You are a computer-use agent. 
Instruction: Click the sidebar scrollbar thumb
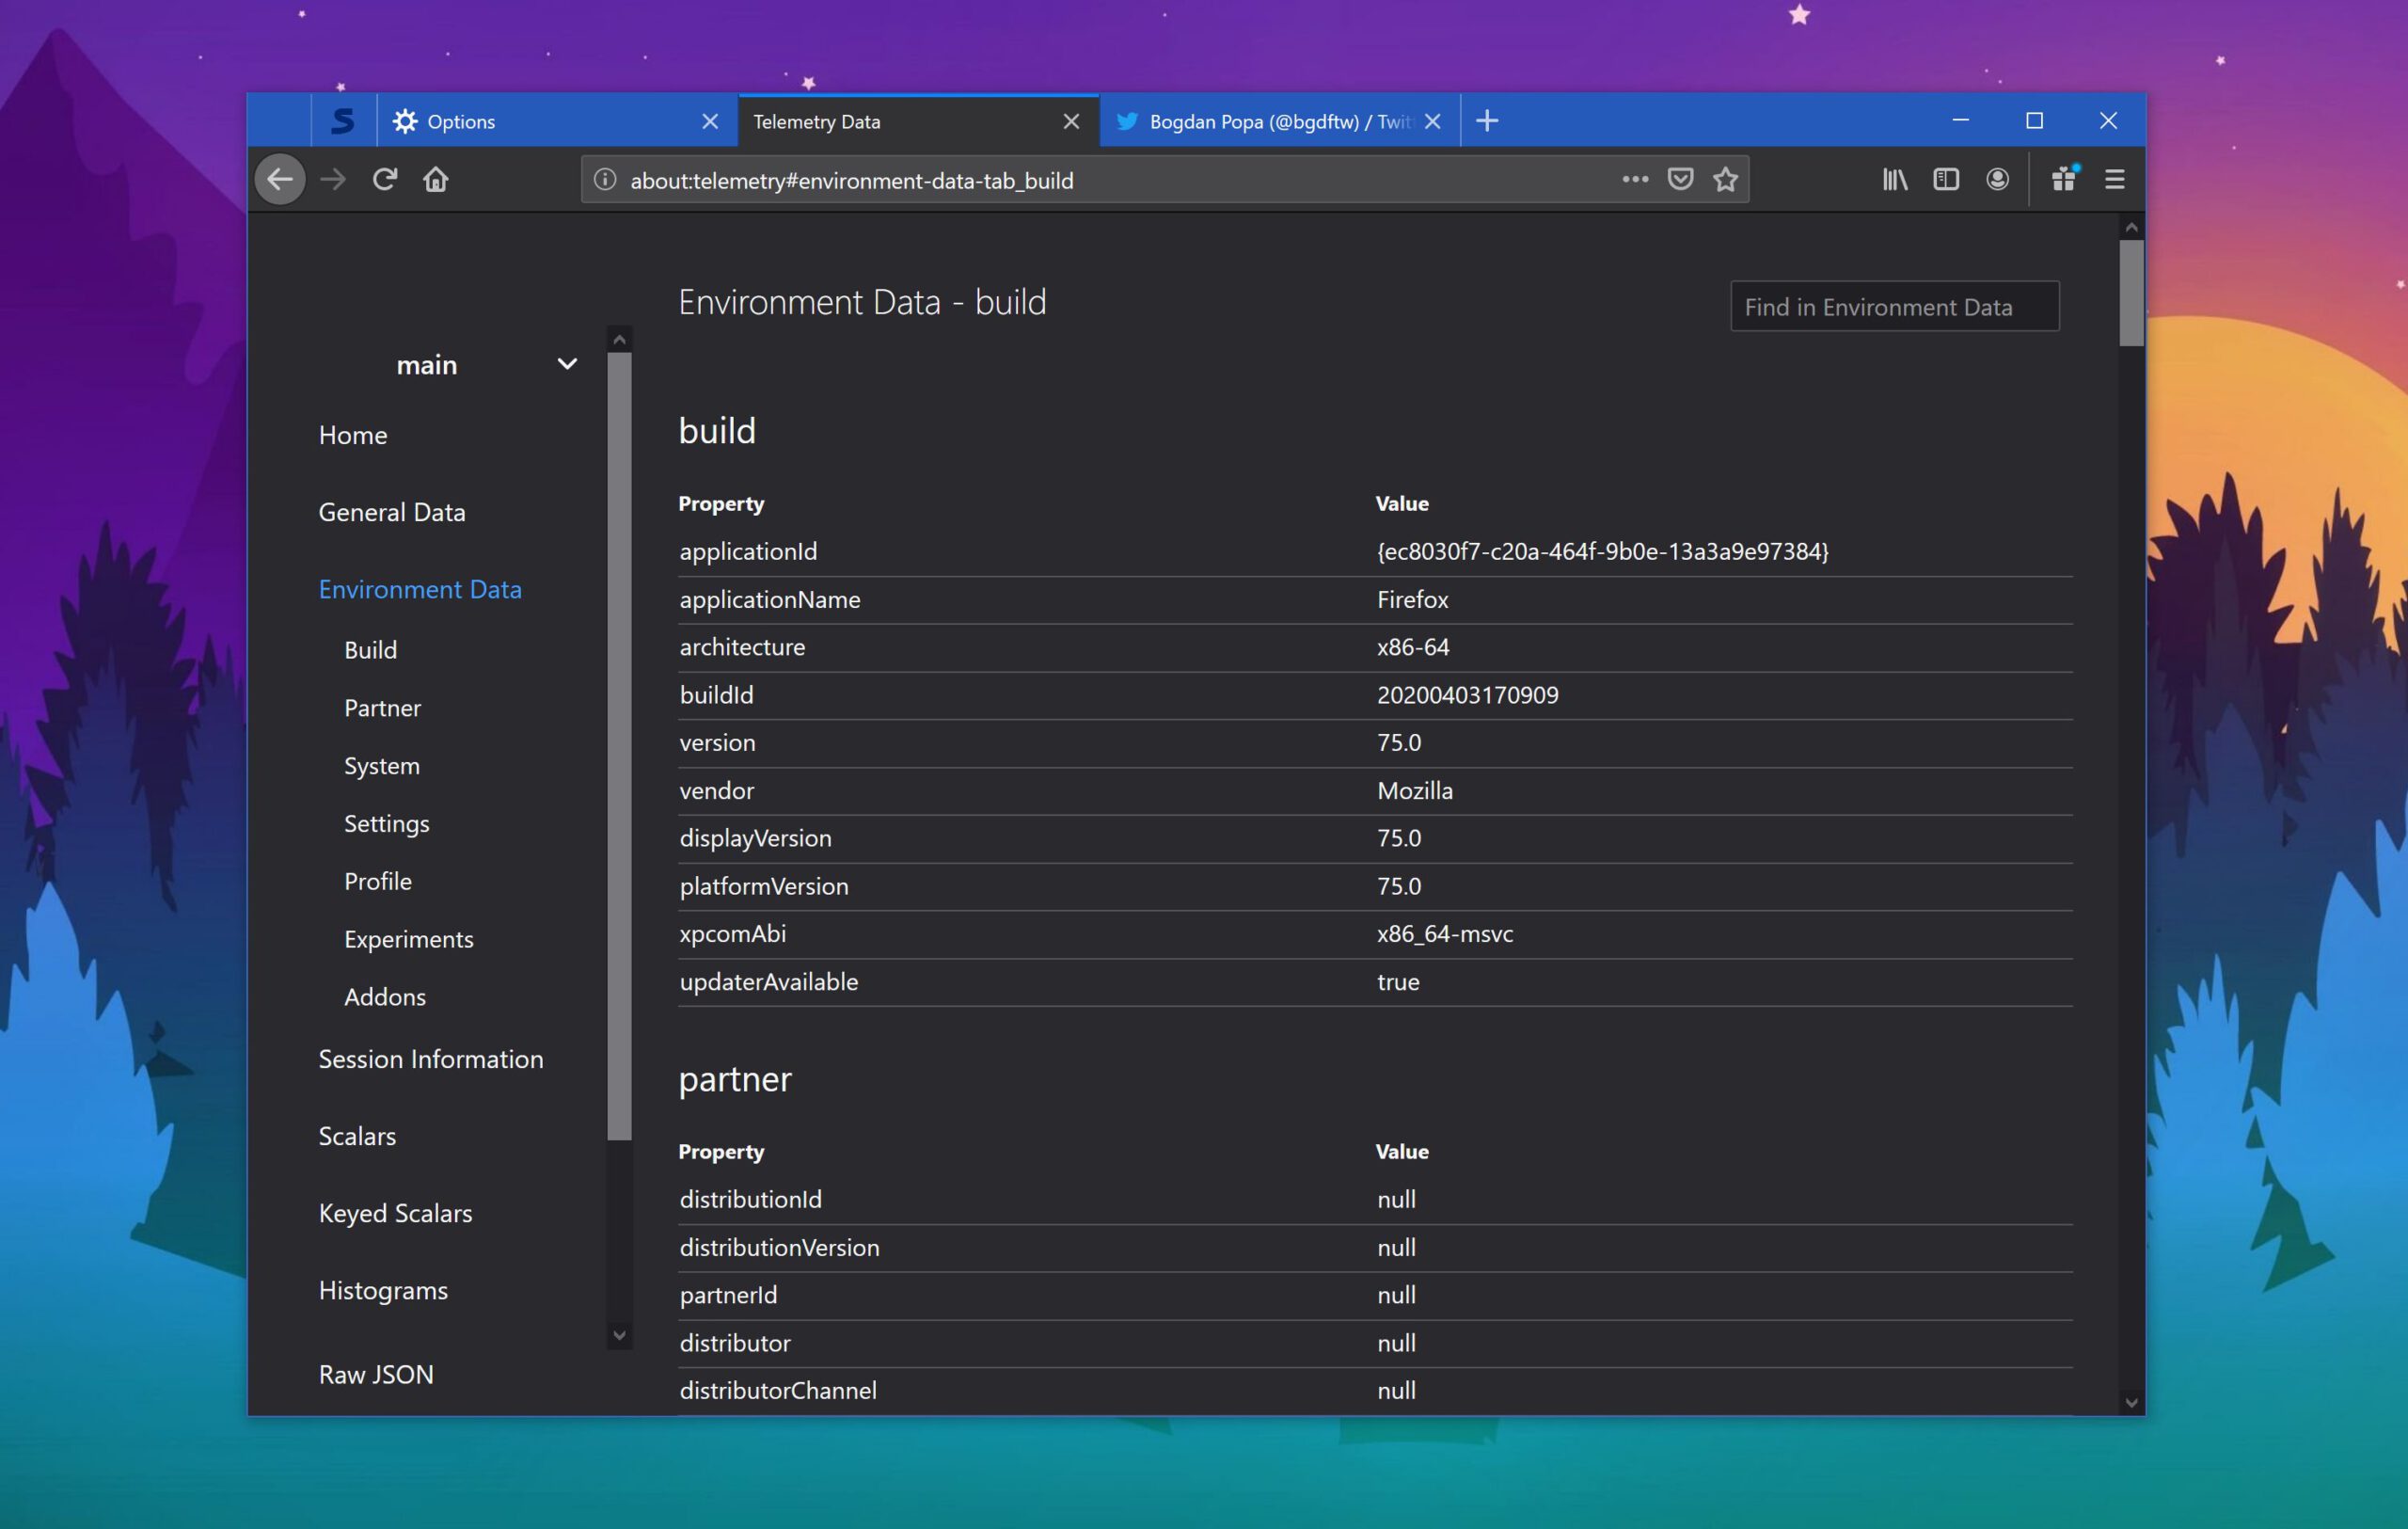point(620,745)
